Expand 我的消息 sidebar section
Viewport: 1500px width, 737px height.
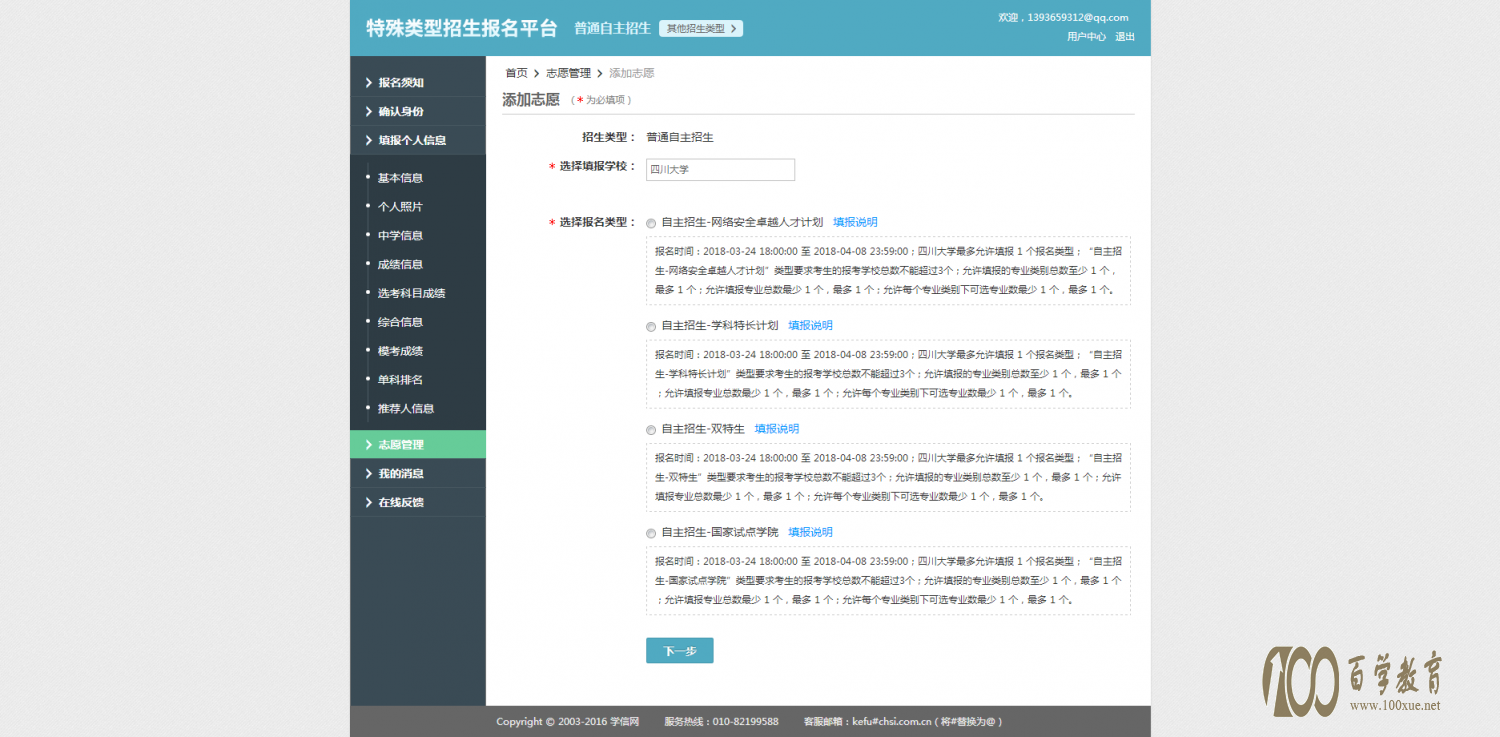click(418, 474)
